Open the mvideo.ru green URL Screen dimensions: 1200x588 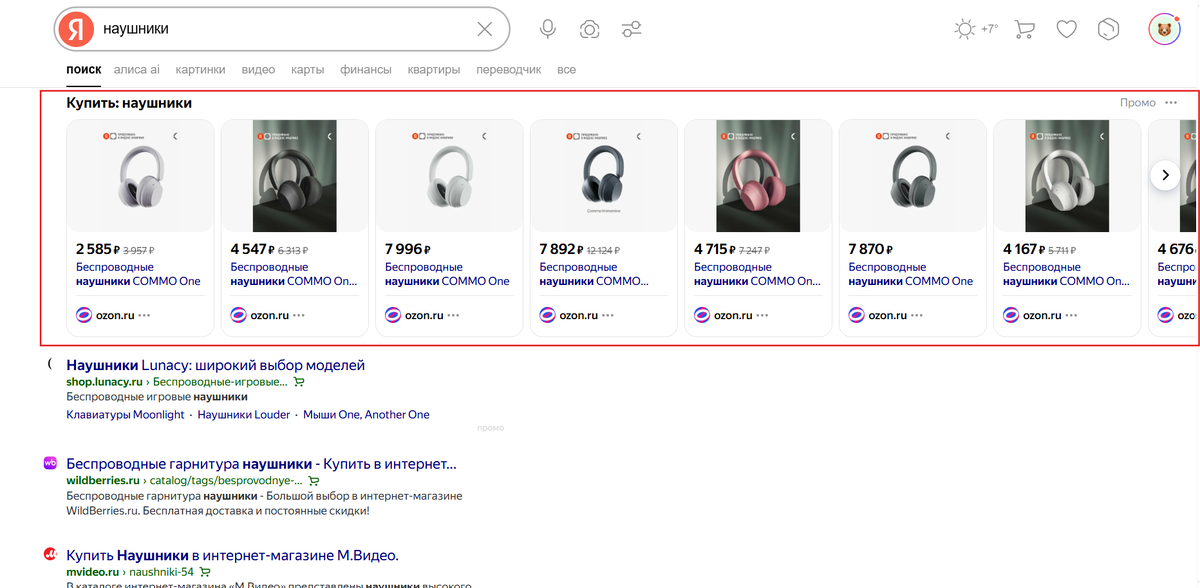click(91, 572)
